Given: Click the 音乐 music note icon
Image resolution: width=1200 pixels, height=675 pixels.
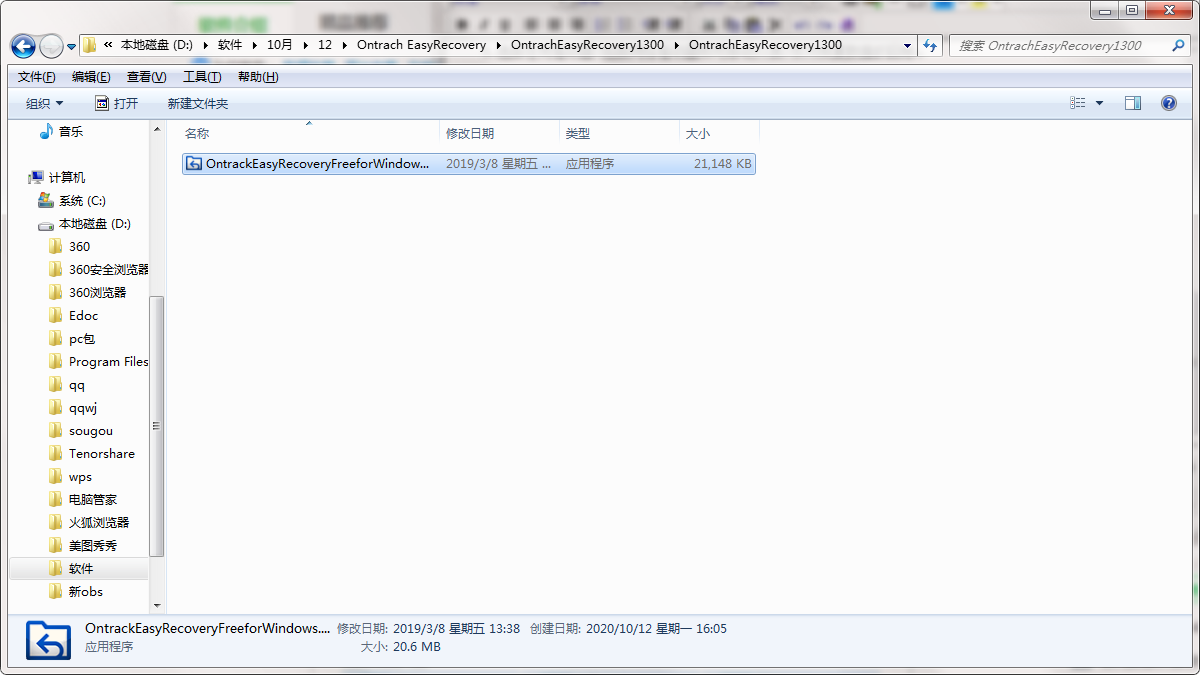Looking at the screenshot, I should (x=46, y=131).
